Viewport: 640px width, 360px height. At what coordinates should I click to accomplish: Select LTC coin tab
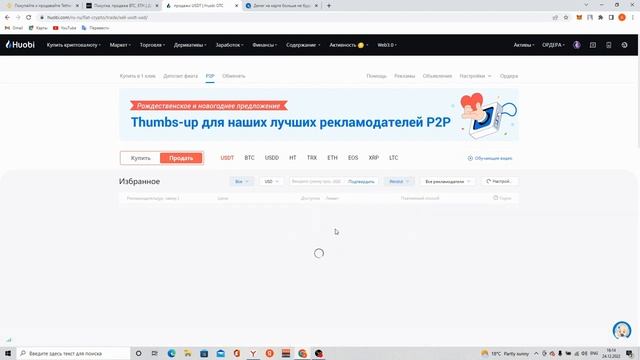[x=393, y=158]
